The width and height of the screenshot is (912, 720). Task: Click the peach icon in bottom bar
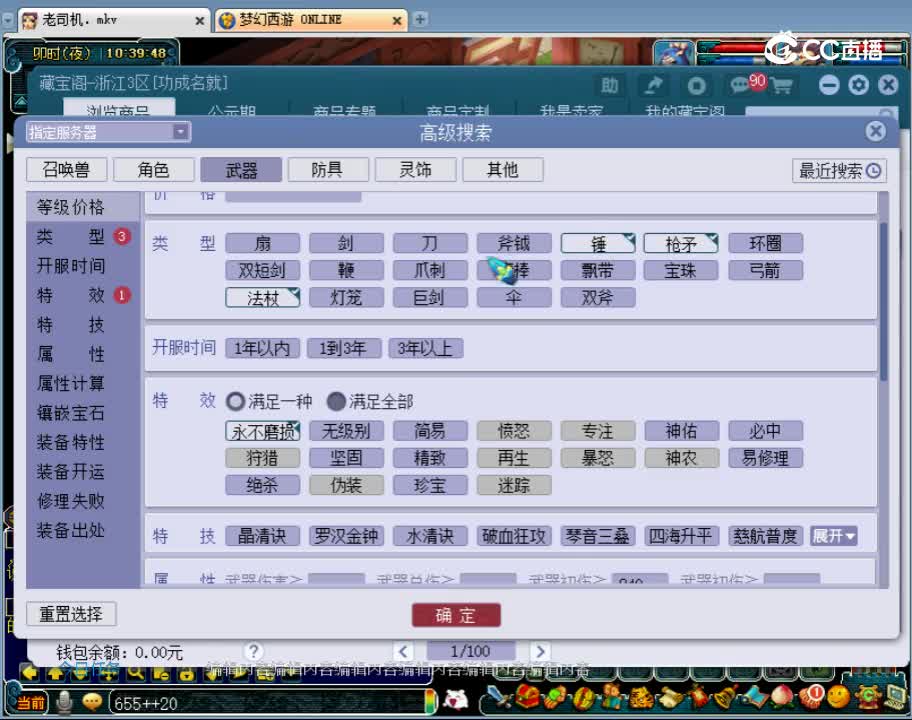782,697
